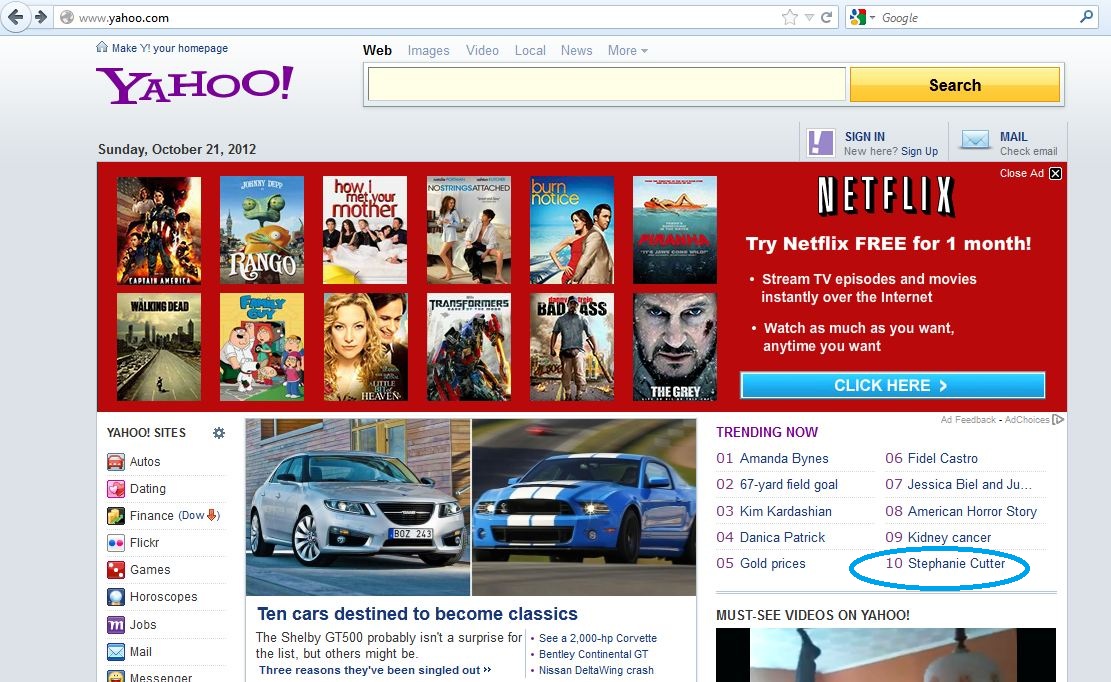Screen dimensions: 1111x682
Task: Click the Jobs monster icon
Action: (115, 625)
